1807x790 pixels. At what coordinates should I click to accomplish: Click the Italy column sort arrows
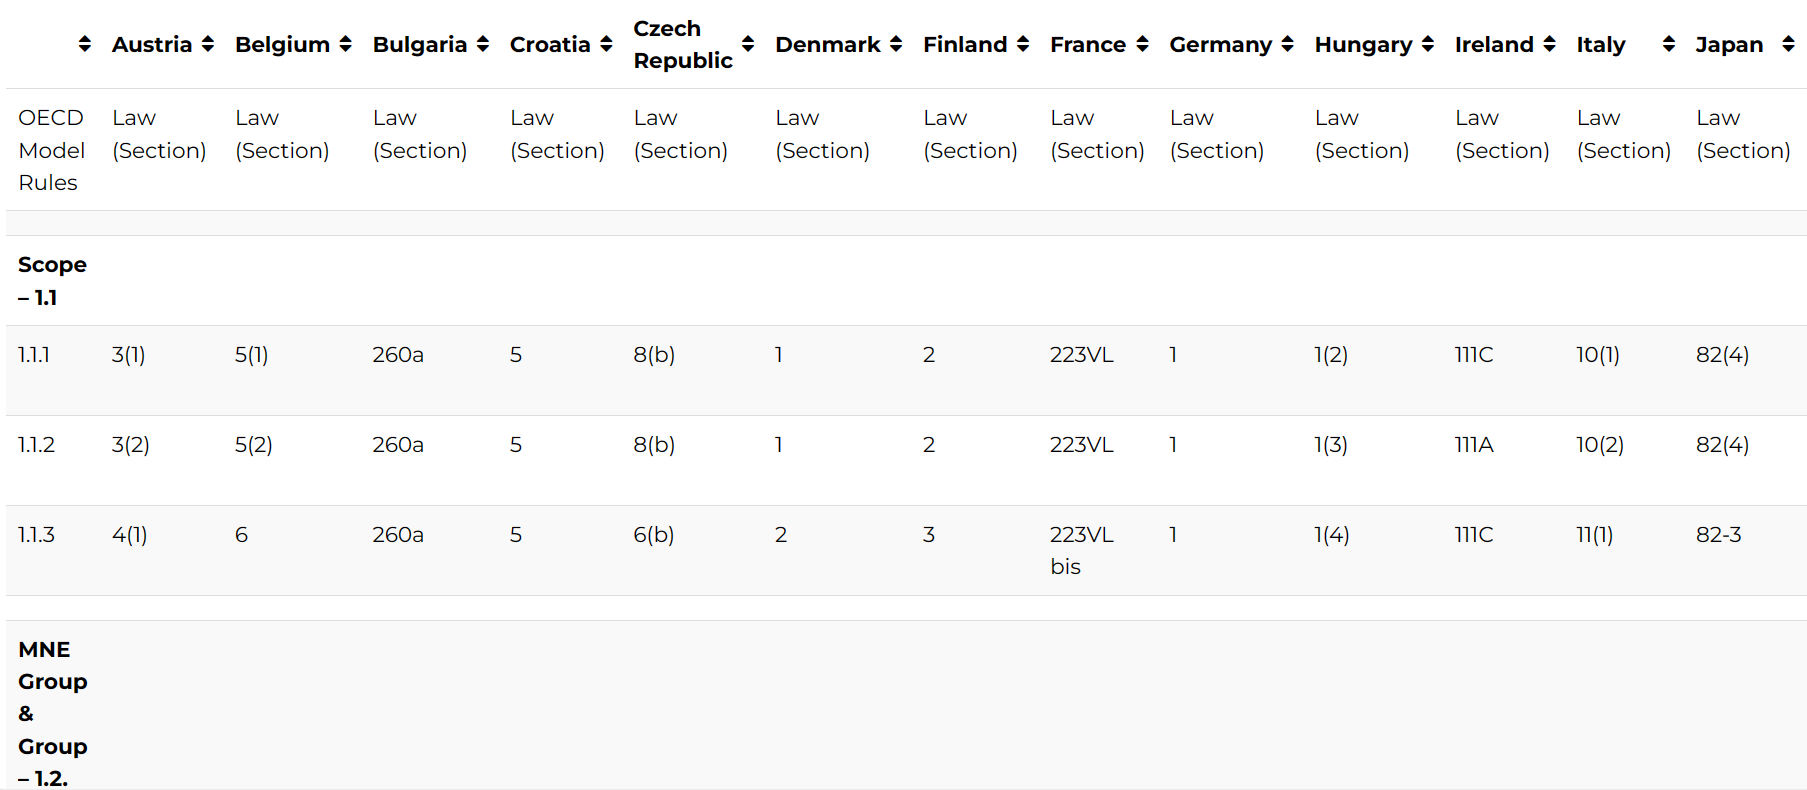[1669, 44]
